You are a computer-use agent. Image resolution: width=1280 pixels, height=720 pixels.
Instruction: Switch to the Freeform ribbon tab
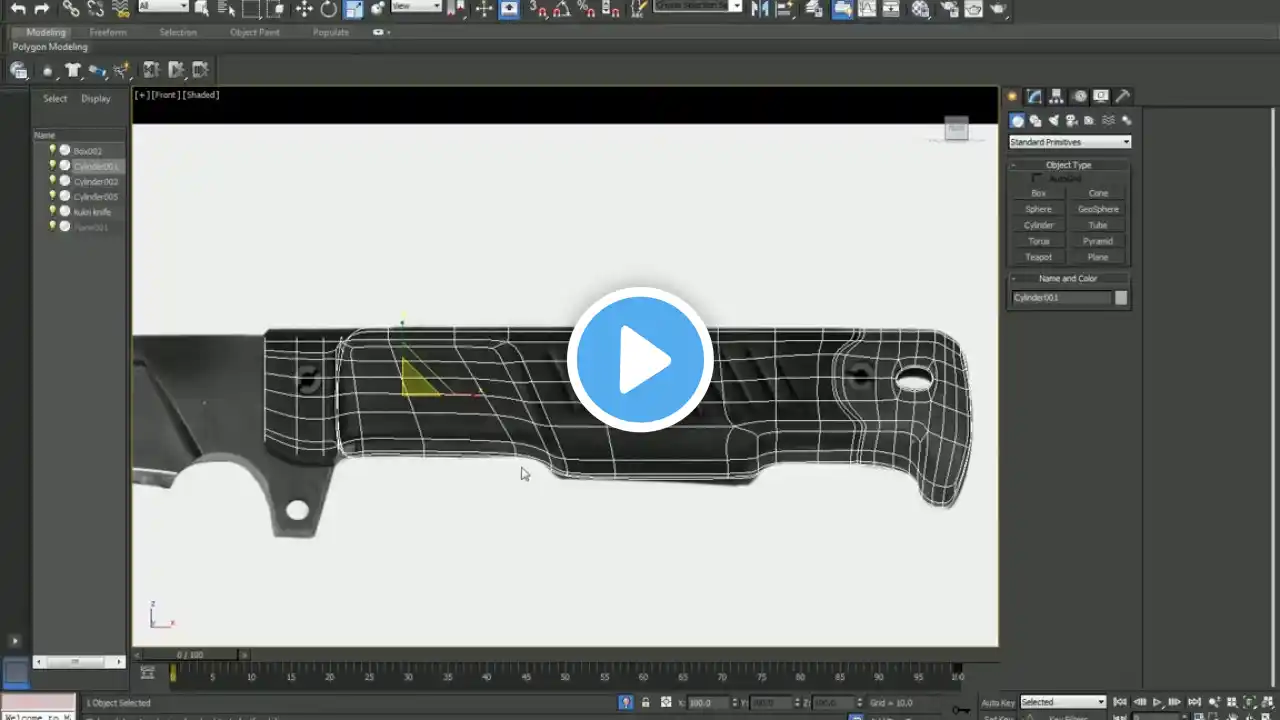[x=108, y=32]
